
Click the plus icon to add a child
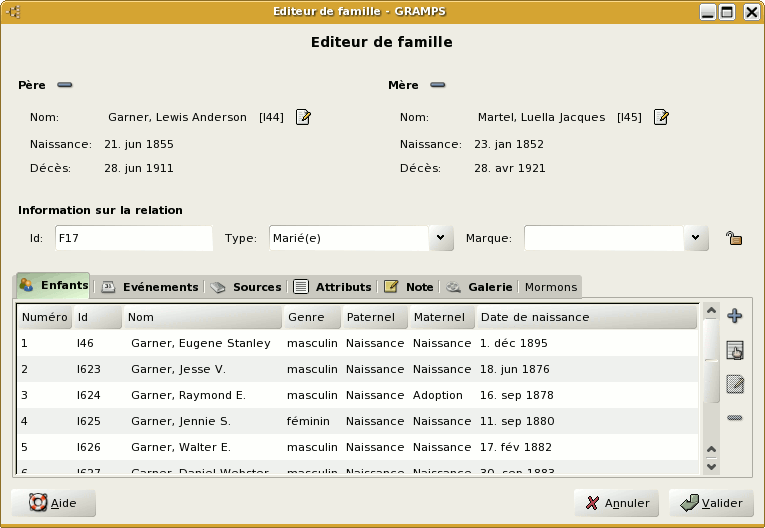[x=735, y=316]
